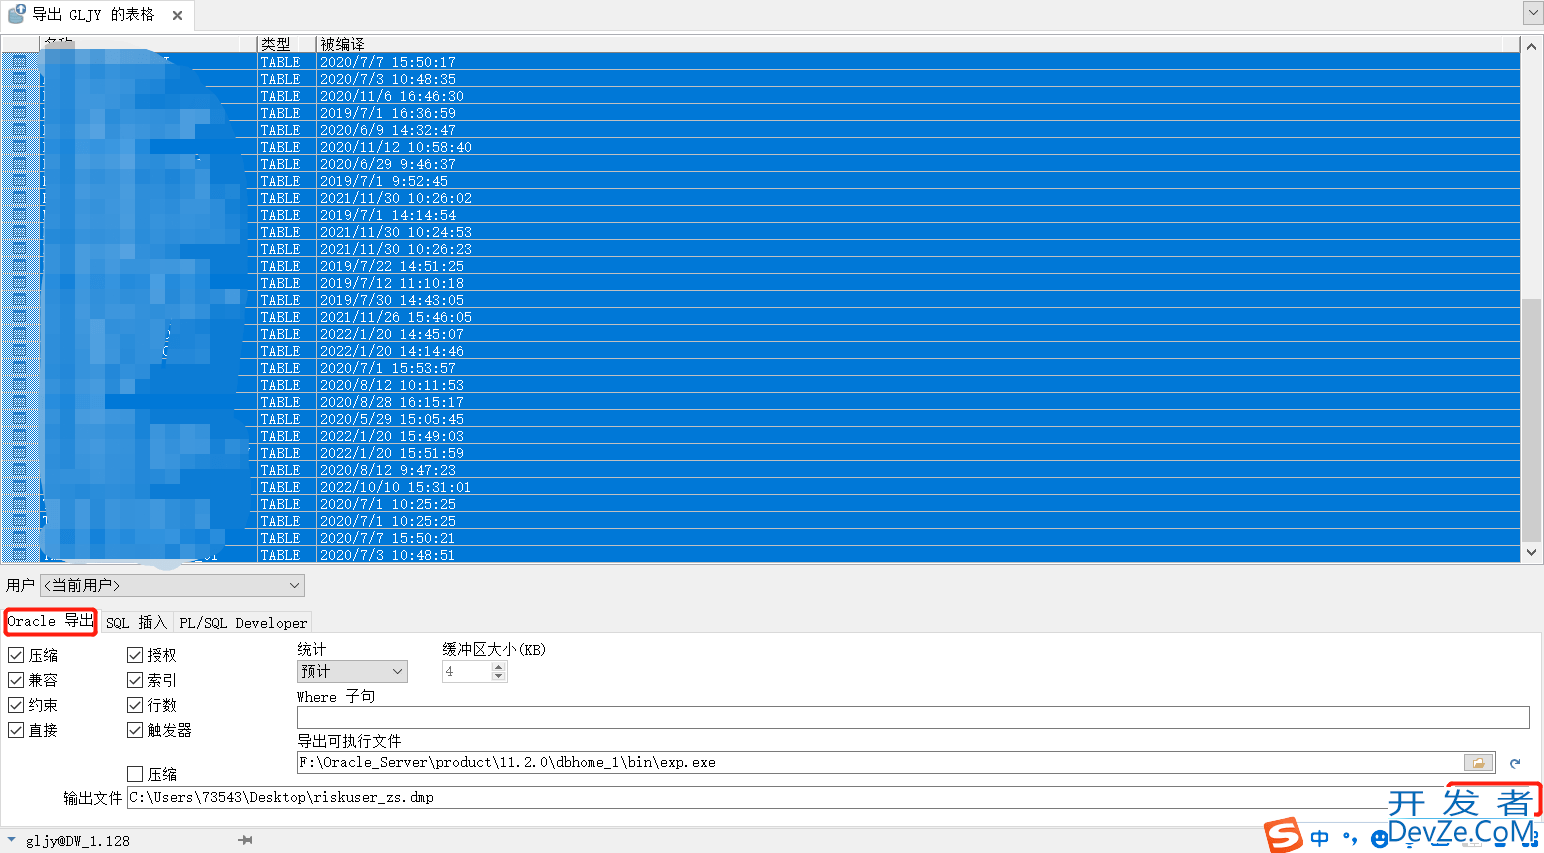Click table icon of row compiled 2020/7/7 15:50:17
Image resolution: width=1544 pixels, height=853 pixels.
pyautogui.click(x=18, y=62)
